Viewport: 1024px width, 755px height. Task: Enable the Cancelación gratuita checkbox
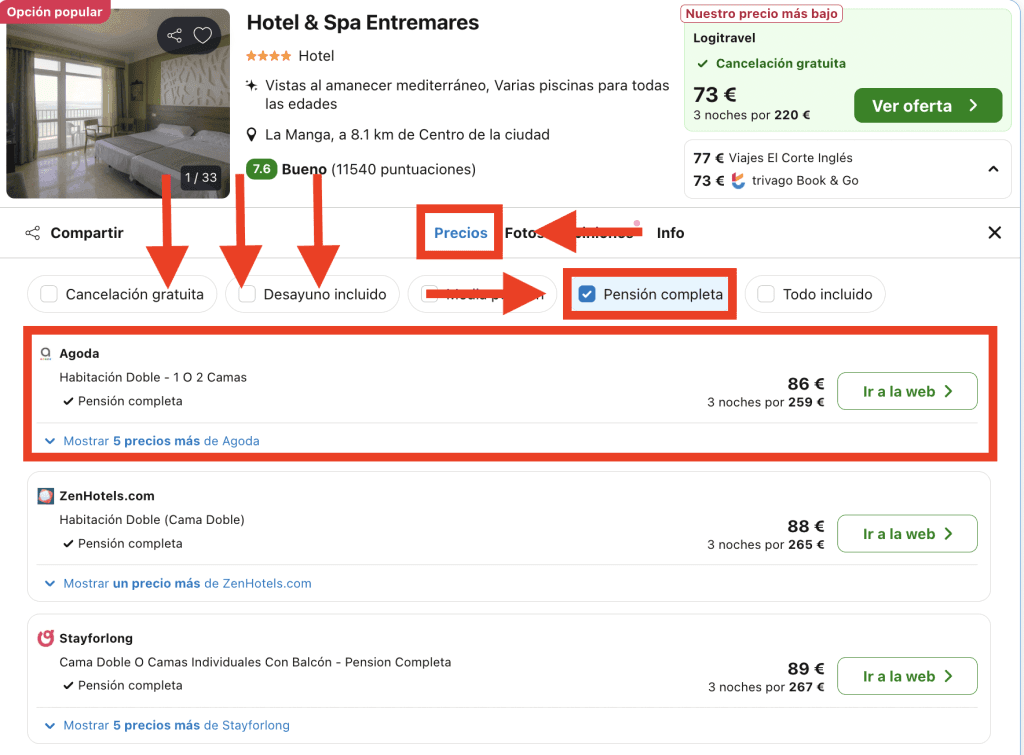pyautogui.click(x=49, y=295)
